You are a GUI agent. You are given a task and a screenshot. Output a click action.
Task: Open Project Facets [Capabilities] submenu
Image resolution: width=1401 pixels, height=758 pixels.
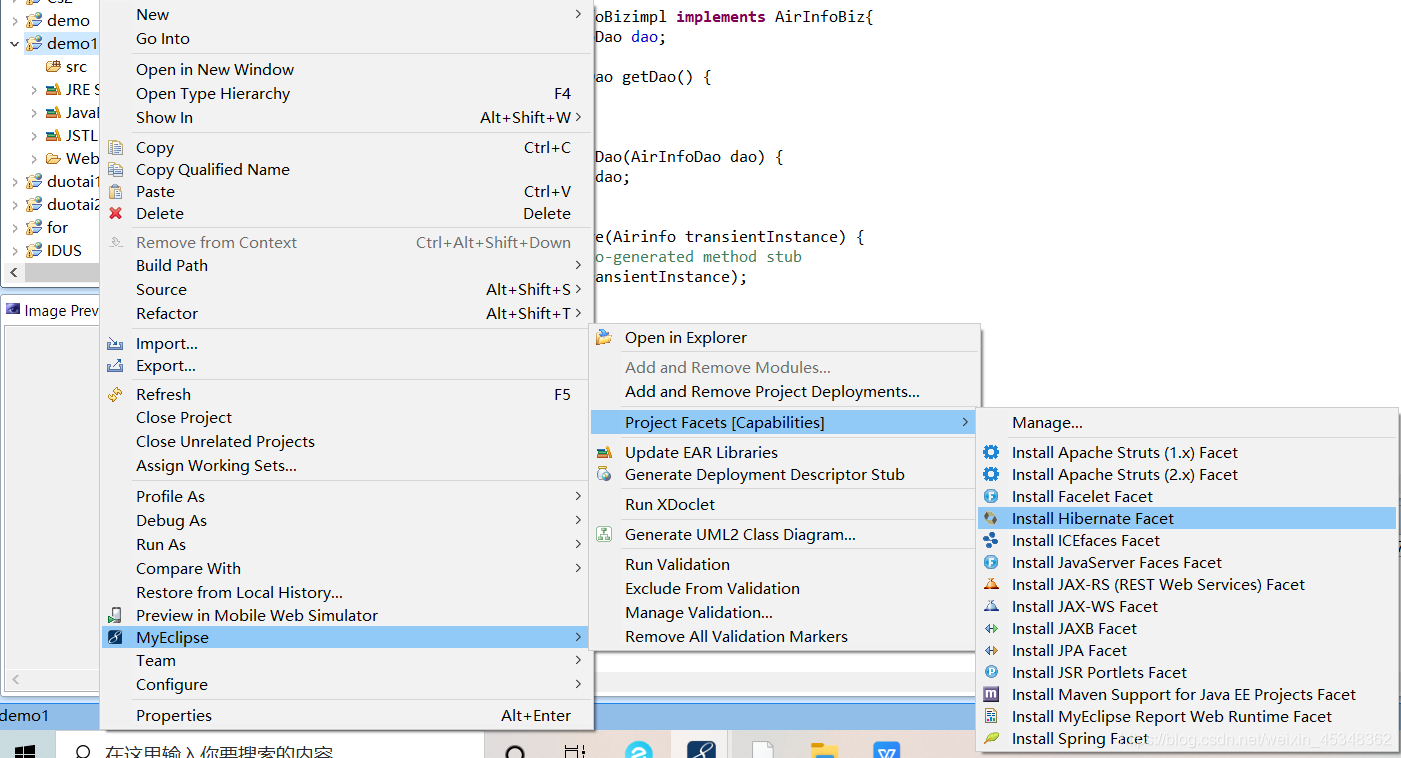click(785, 422)
